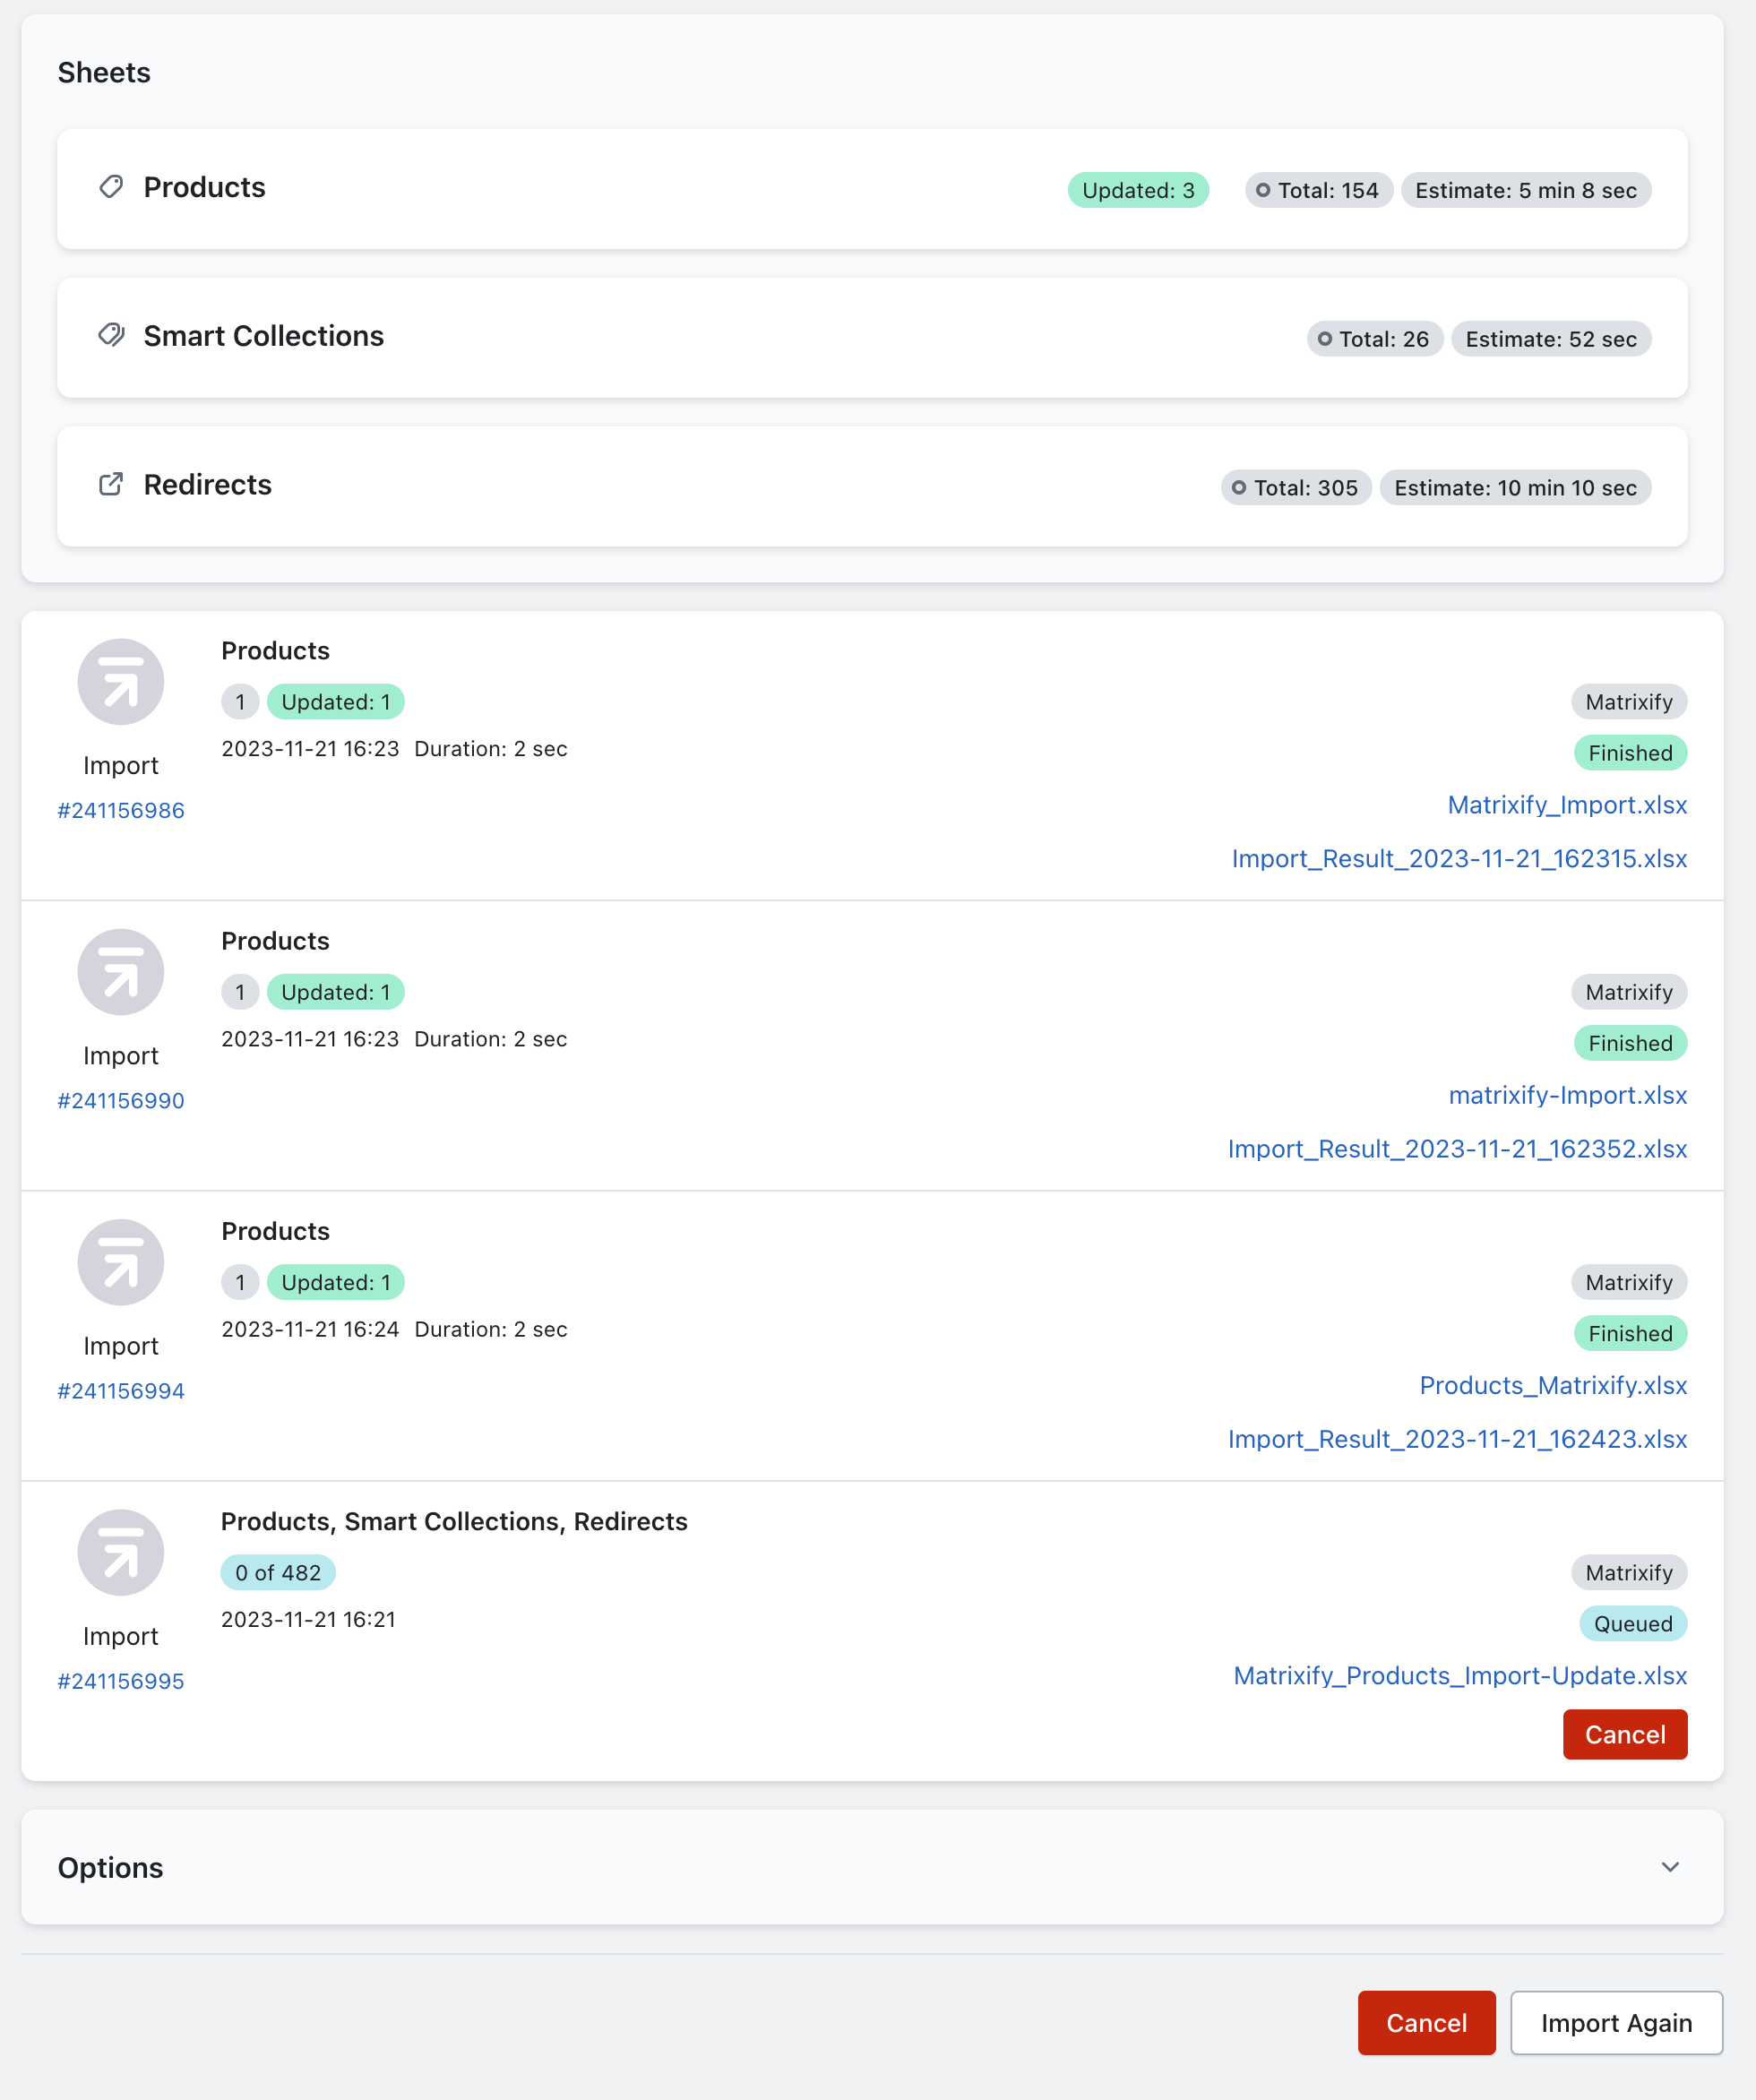Click the Import arrow icon for job #241156990

[x=120, y=971]
